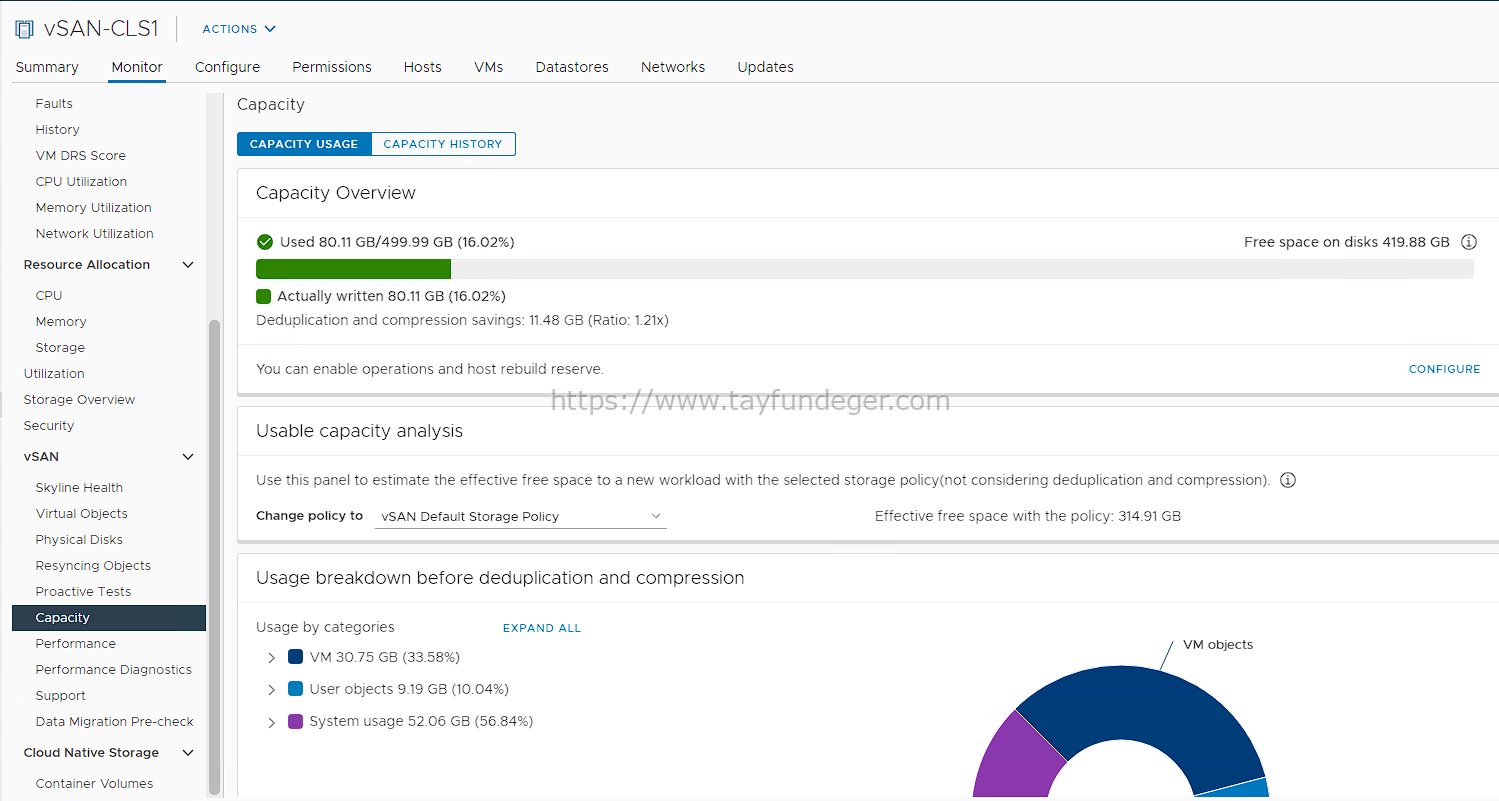Viewport: 1499px width, 801px height.
Task: Click the CONFIGURE link
Action: (1444, 369)
